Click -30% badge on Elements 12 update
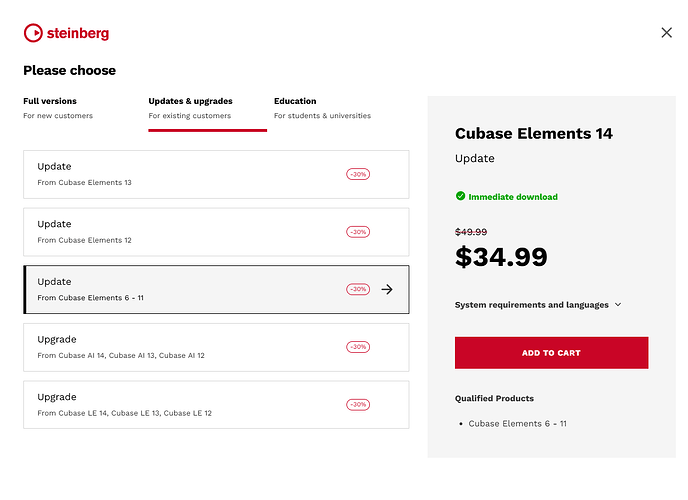Viewport: 688px width, 500px height. point(358,232)
